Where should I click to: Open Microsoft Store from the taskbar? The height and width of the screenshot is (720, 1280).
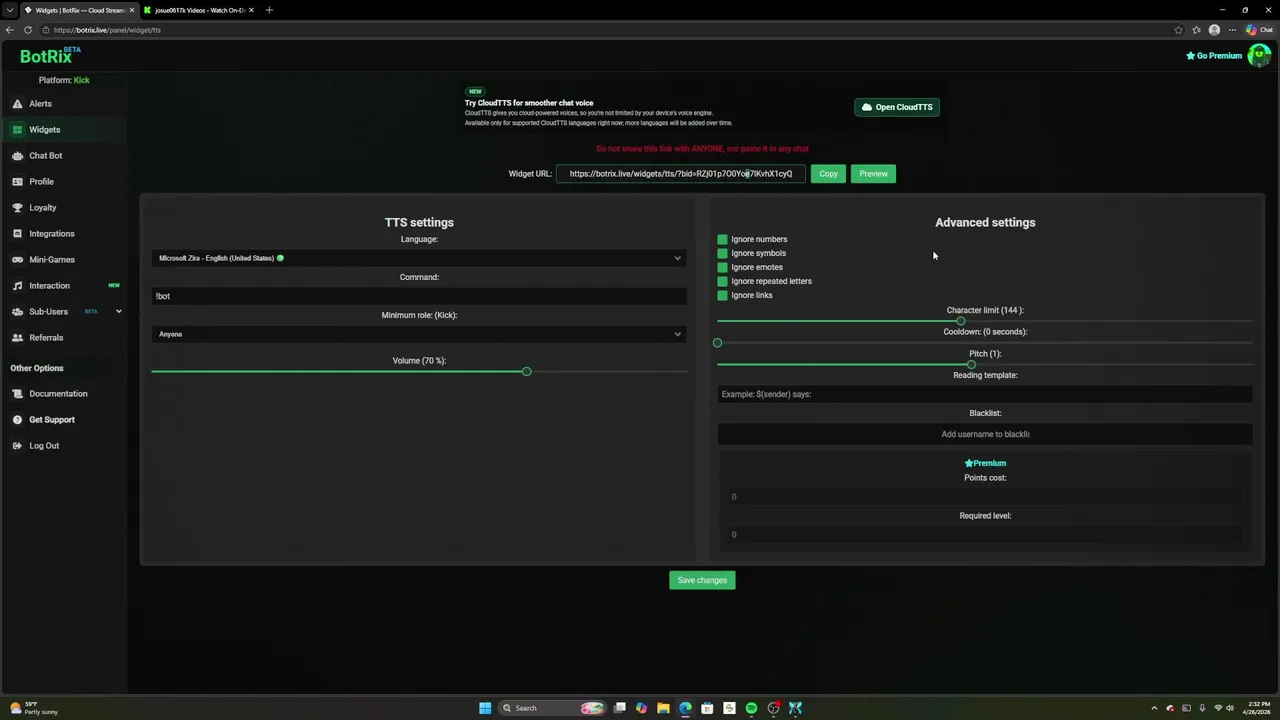point(707,708)
